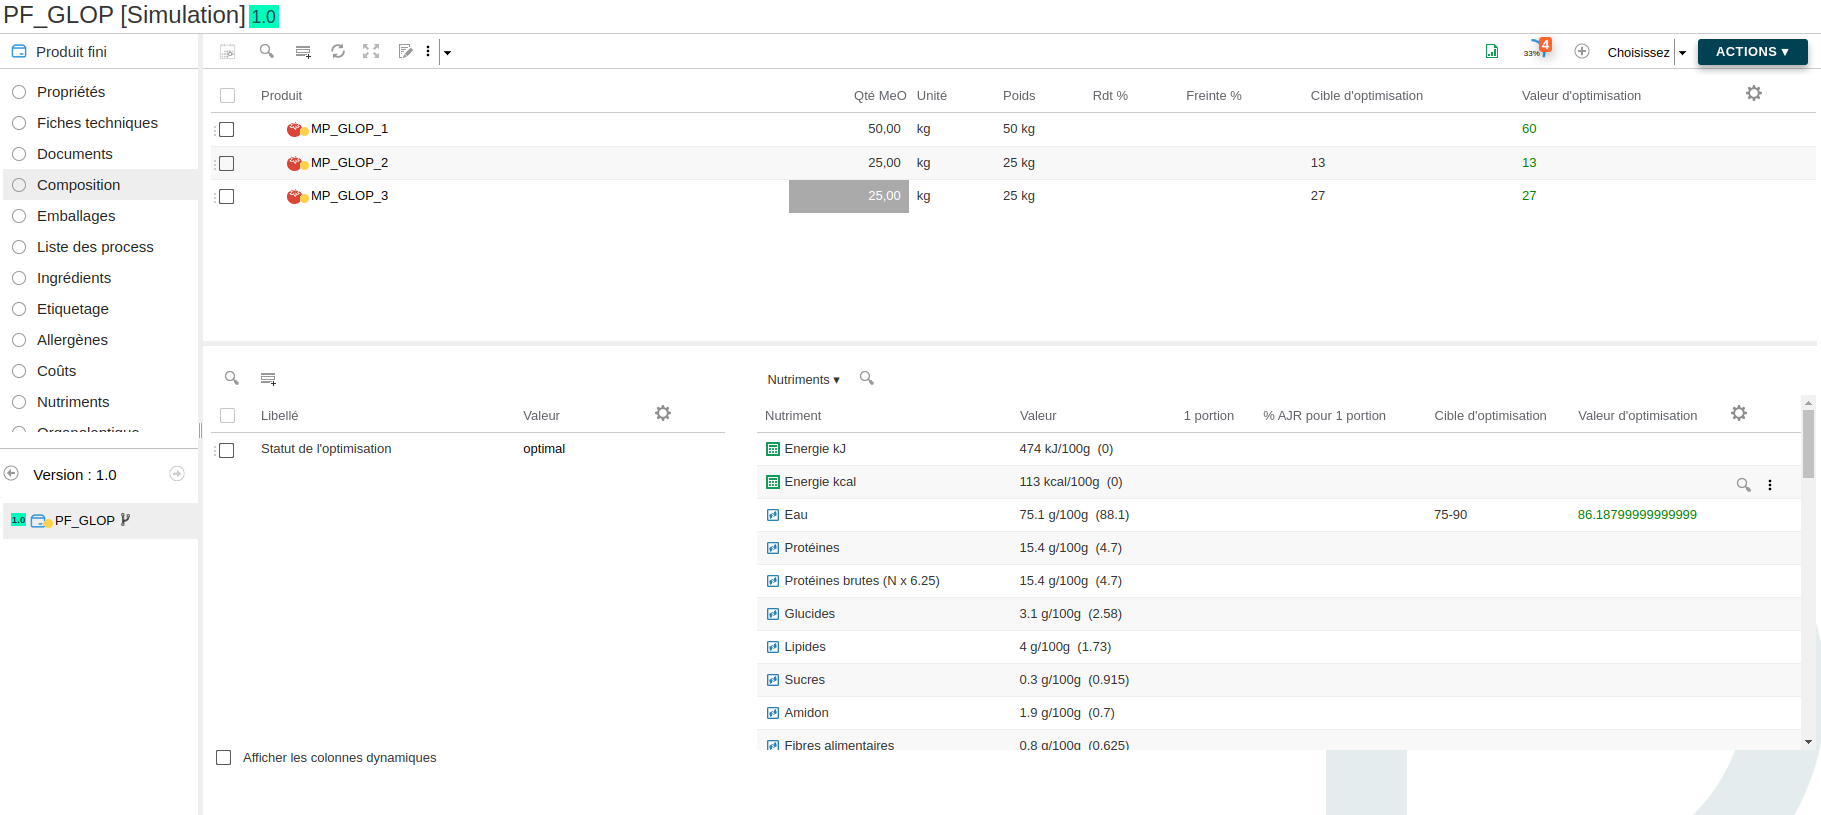Tick the select-all checkbox in Produit header
This screenshot has width=1821, height=815.
[227, 95]
